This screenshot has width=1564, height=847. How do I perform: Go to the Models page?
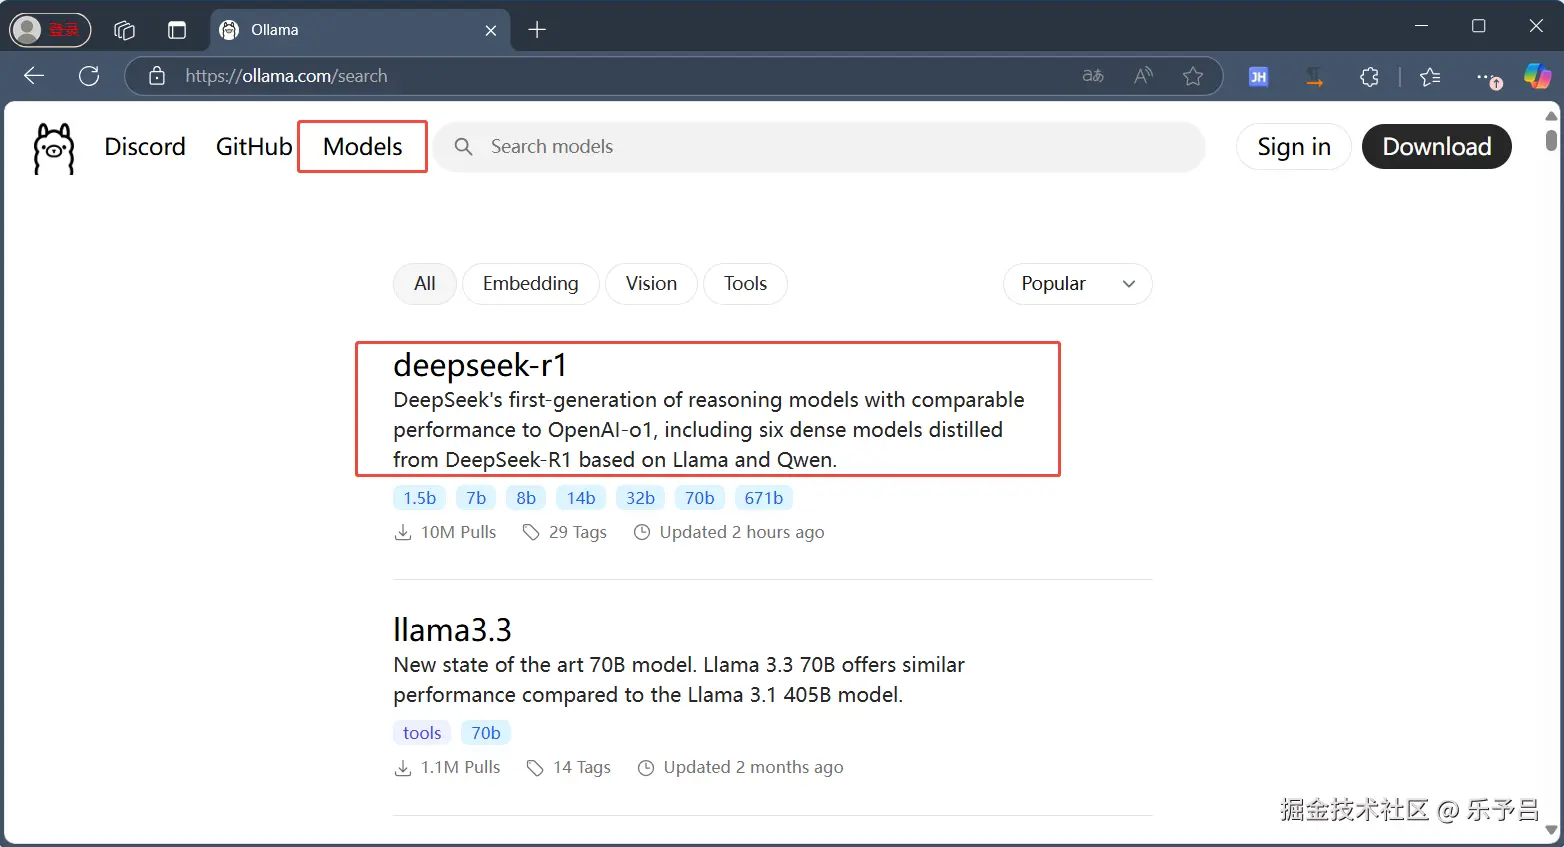coord(362,147)
